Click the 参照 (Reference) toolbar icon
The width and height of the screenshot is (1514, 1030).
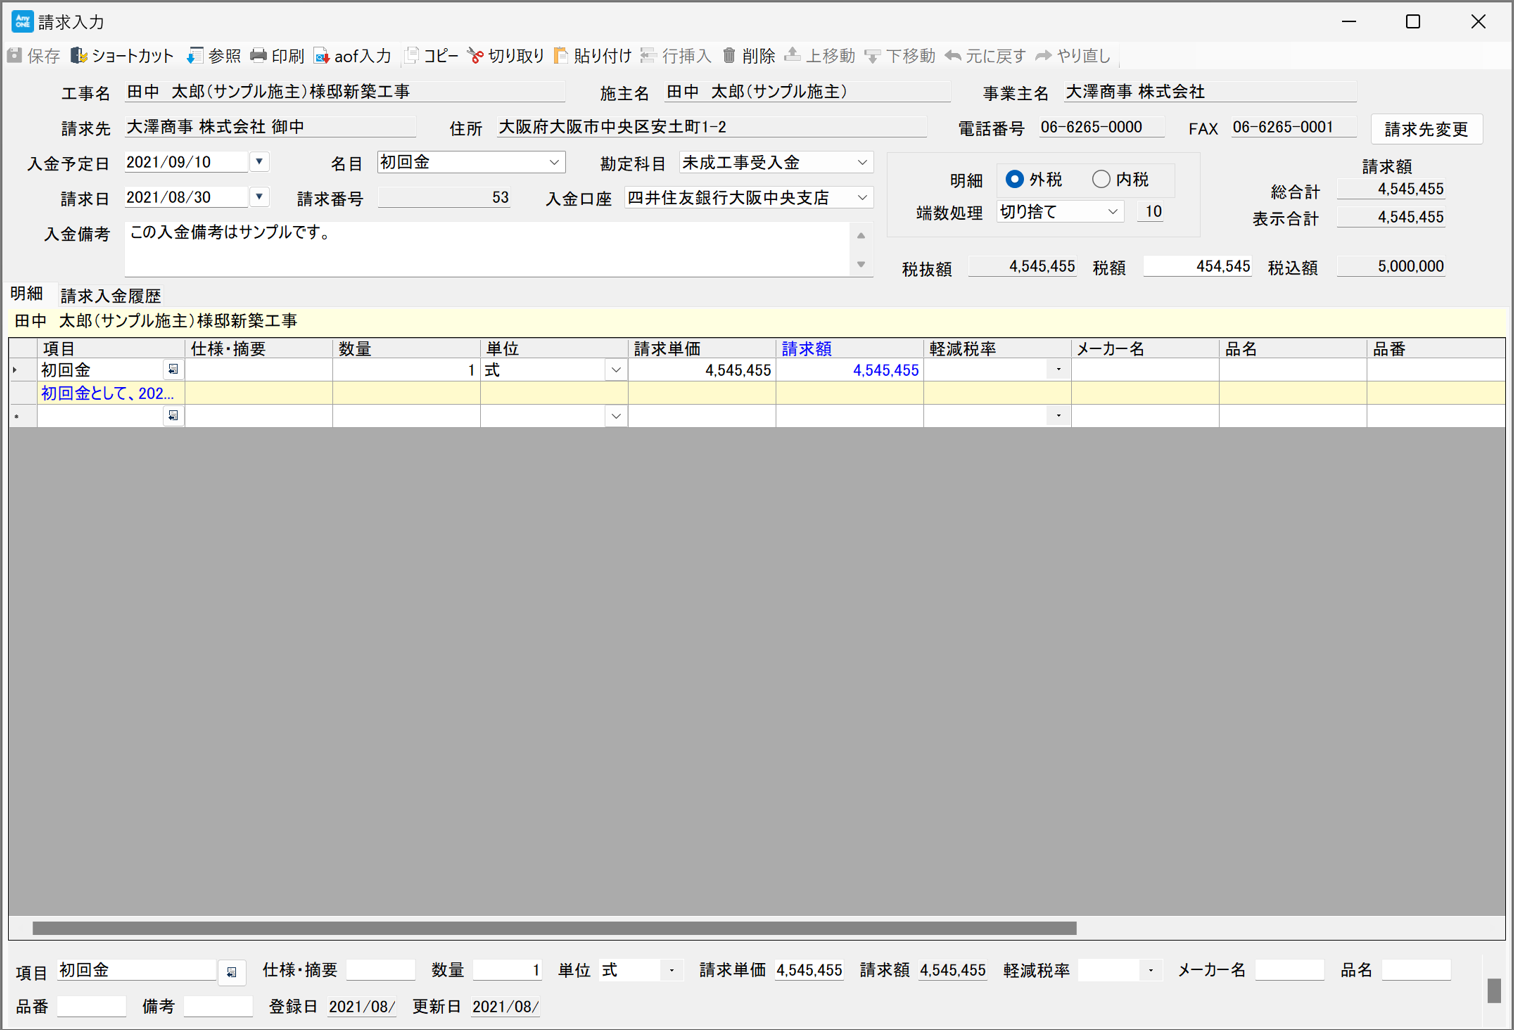195,56
